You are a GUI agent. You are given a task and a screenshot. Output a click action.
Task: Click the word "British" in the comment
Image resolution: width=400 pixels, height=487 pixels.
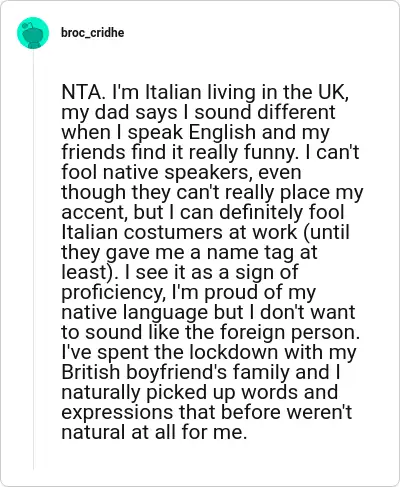[x=91, y=372]
